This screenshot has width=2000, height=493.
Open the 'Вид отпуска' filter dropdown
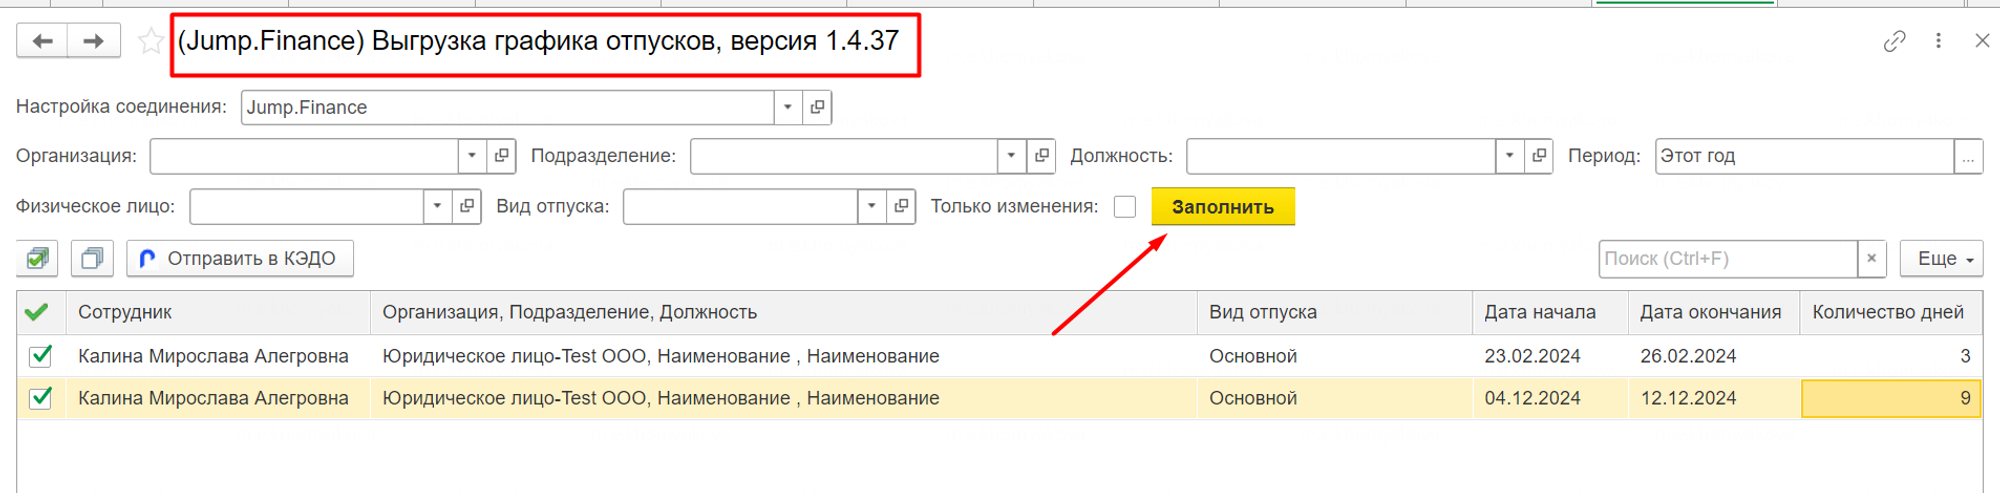point(871,207)
